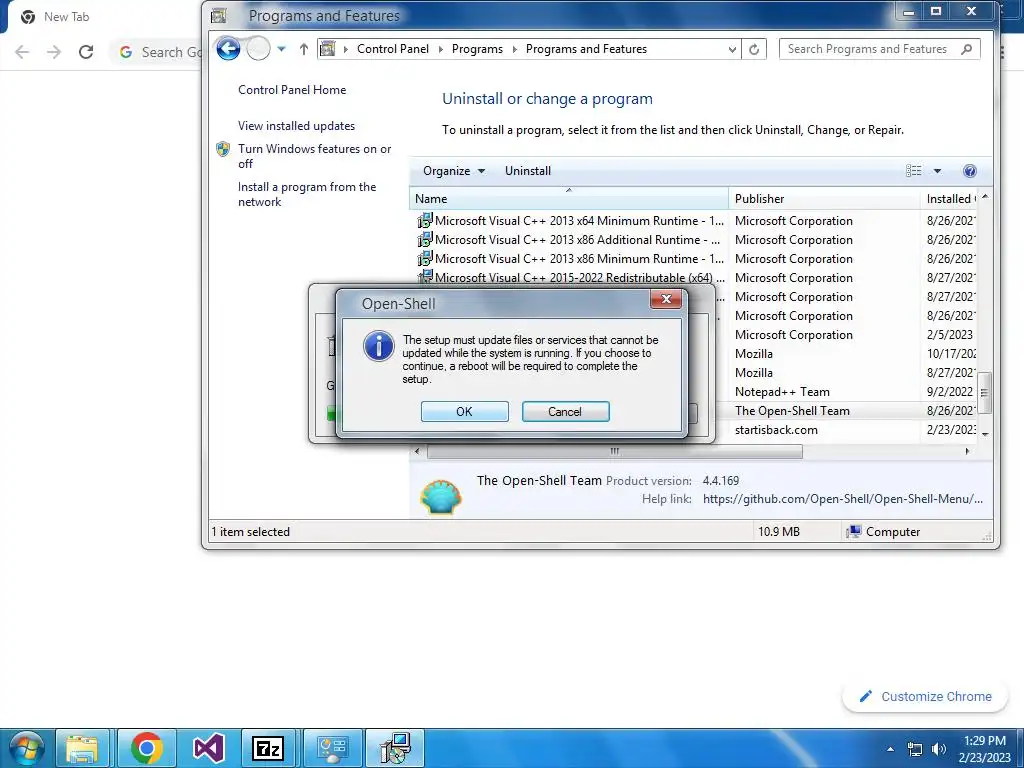This screenshot has height=768, width=1024.
Task: Click the Open-Shell seashell icon in details pane
Action: [x=441, y=497]
